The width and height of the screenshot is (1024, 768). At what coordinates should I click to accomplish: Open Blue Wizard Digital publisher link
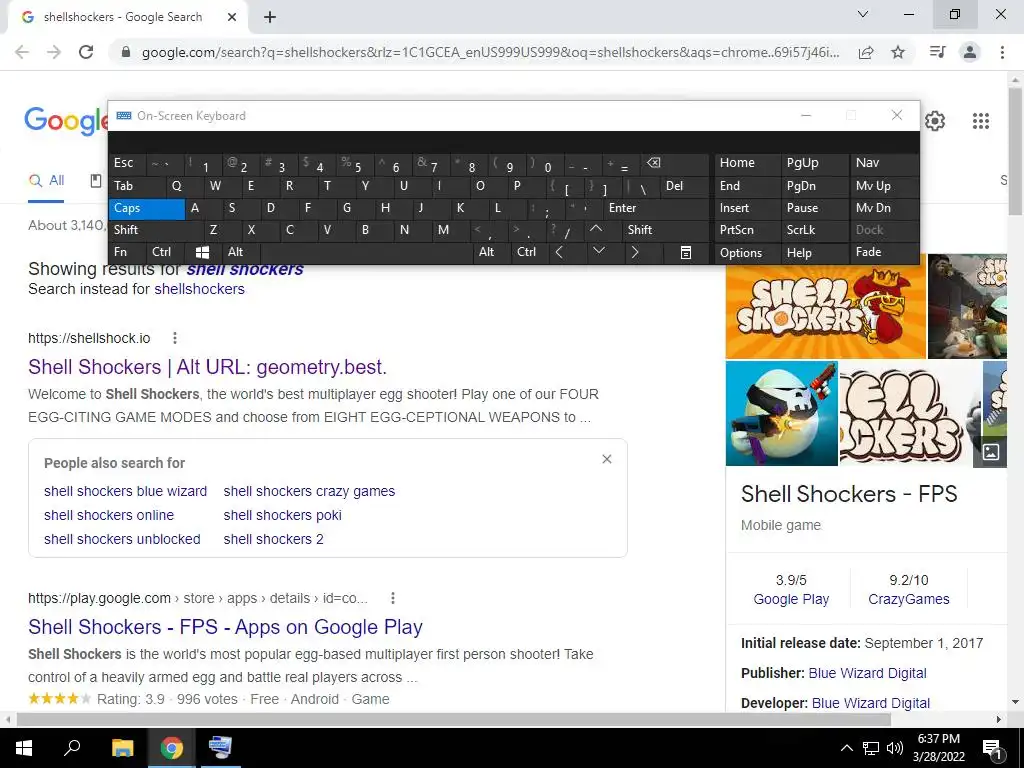pos(867,673)
